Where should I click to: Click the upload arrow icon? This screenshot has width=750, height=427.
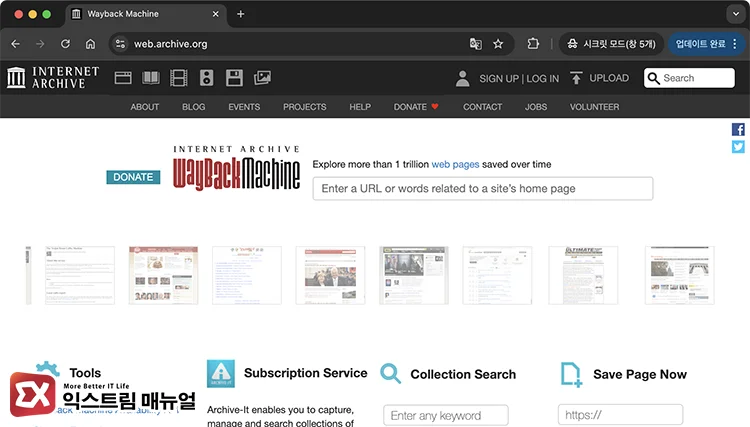(576, 78)
